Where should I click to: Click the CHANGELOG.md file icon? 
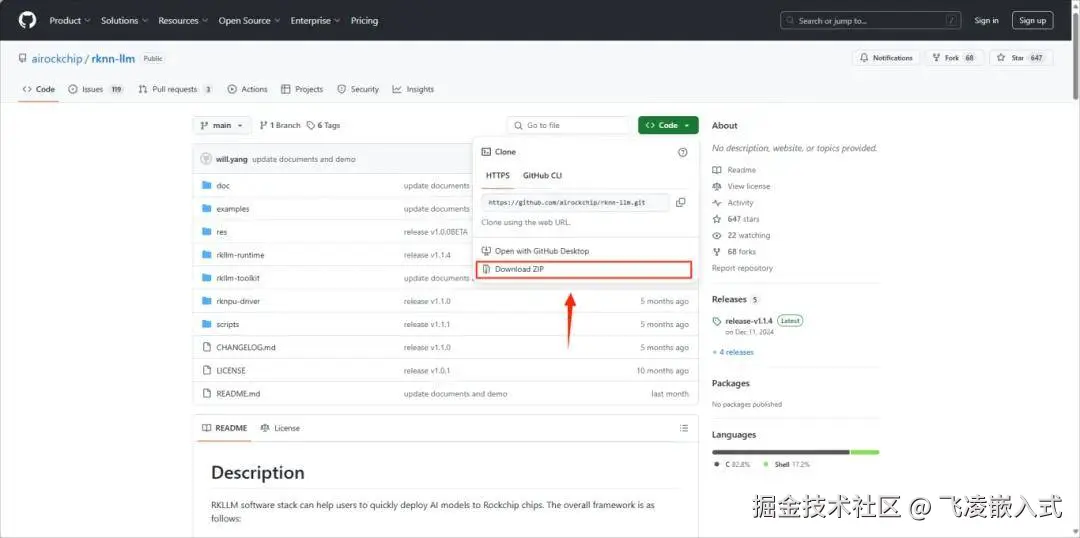[x=207, y=347]
